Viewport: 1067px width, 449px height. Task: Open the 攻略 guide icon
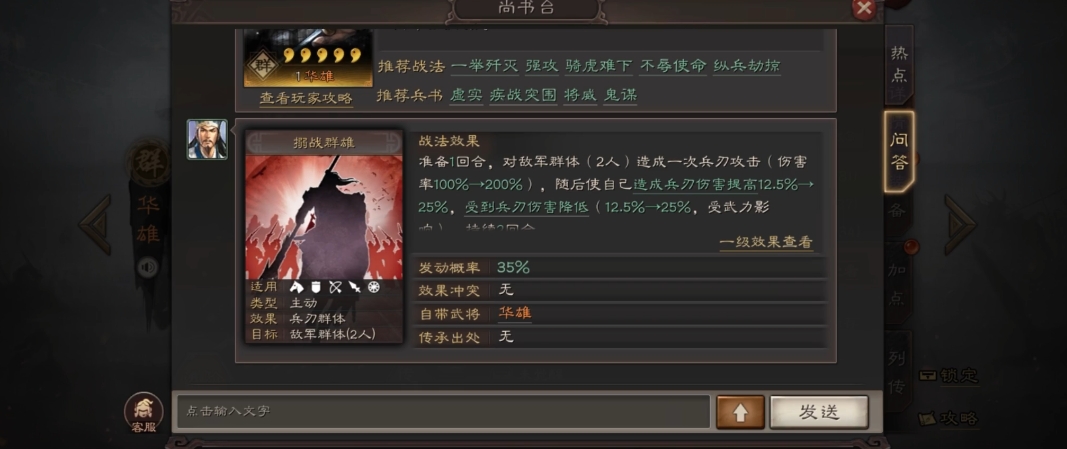tap(949, 418)
